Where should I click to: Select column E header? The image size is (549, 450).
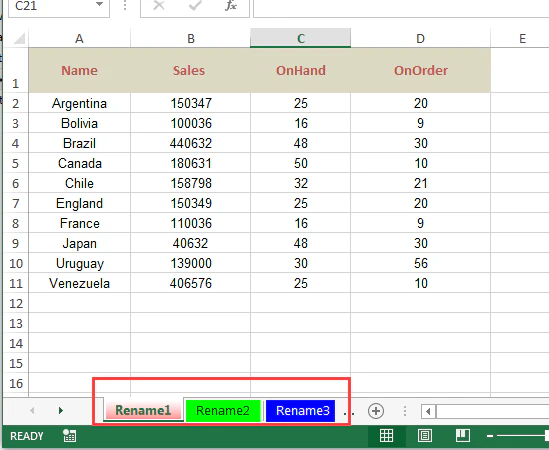point(522,38)
